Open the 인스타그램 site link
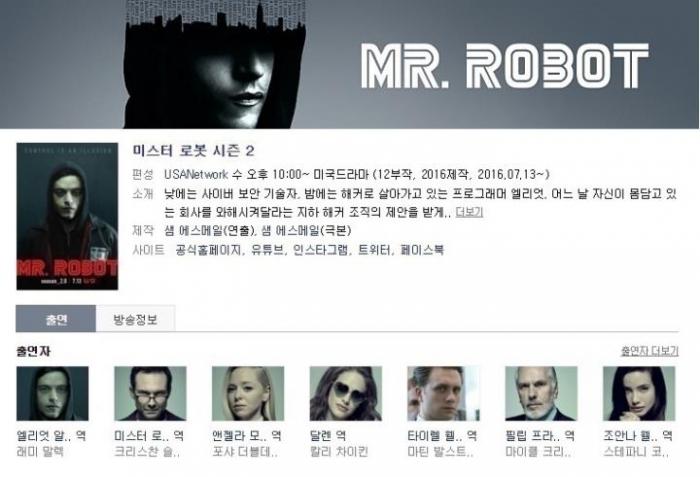 [321, 250]
